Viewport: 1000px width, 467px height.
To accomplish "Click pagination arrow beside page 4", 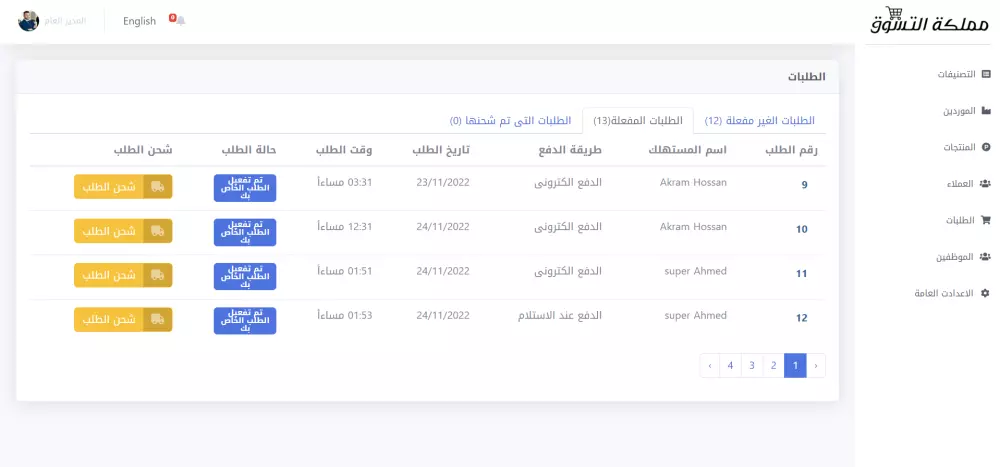I will 710,366.
